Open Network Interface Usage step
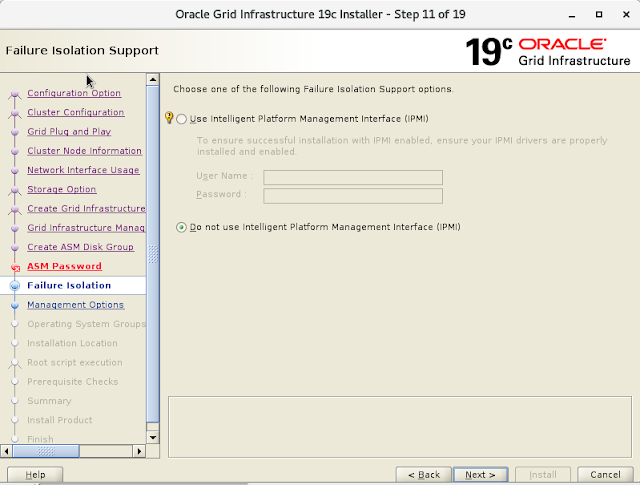The width and height of the screenshot is (640, 485). point(83,170)
